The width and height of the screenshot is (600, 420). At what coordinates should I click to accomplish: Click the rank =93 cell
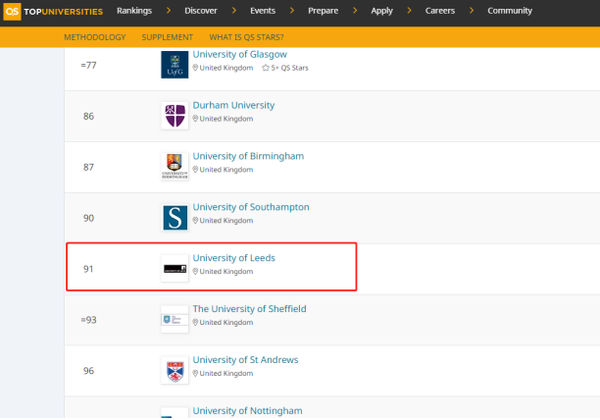[88, 320]
